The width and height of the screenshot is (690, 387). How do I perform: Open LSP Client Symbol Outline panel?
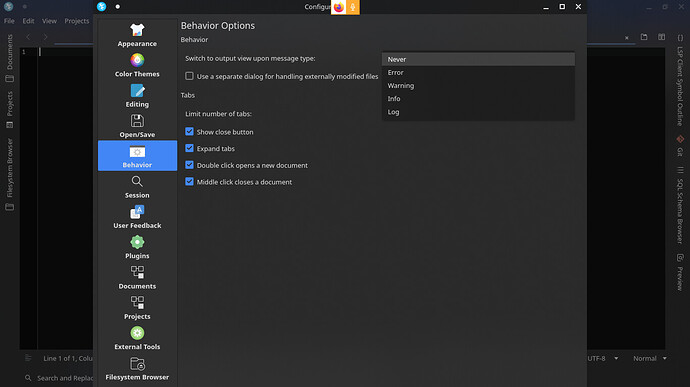(x=680, y=81)
